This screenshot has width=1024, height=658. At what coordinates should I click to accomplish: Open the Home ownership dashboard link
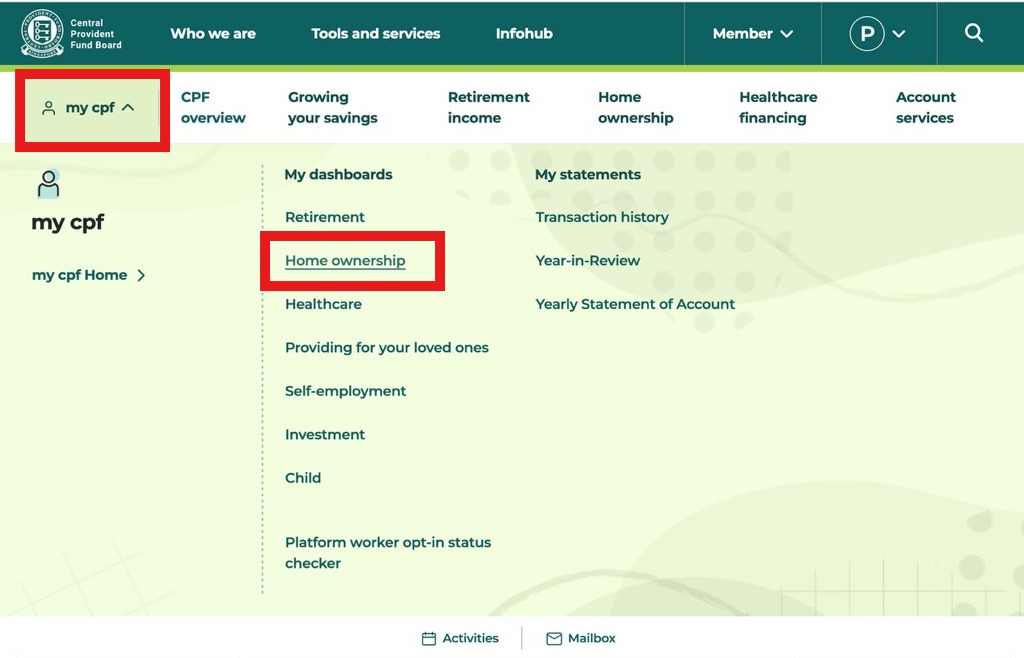click(345, 260)
